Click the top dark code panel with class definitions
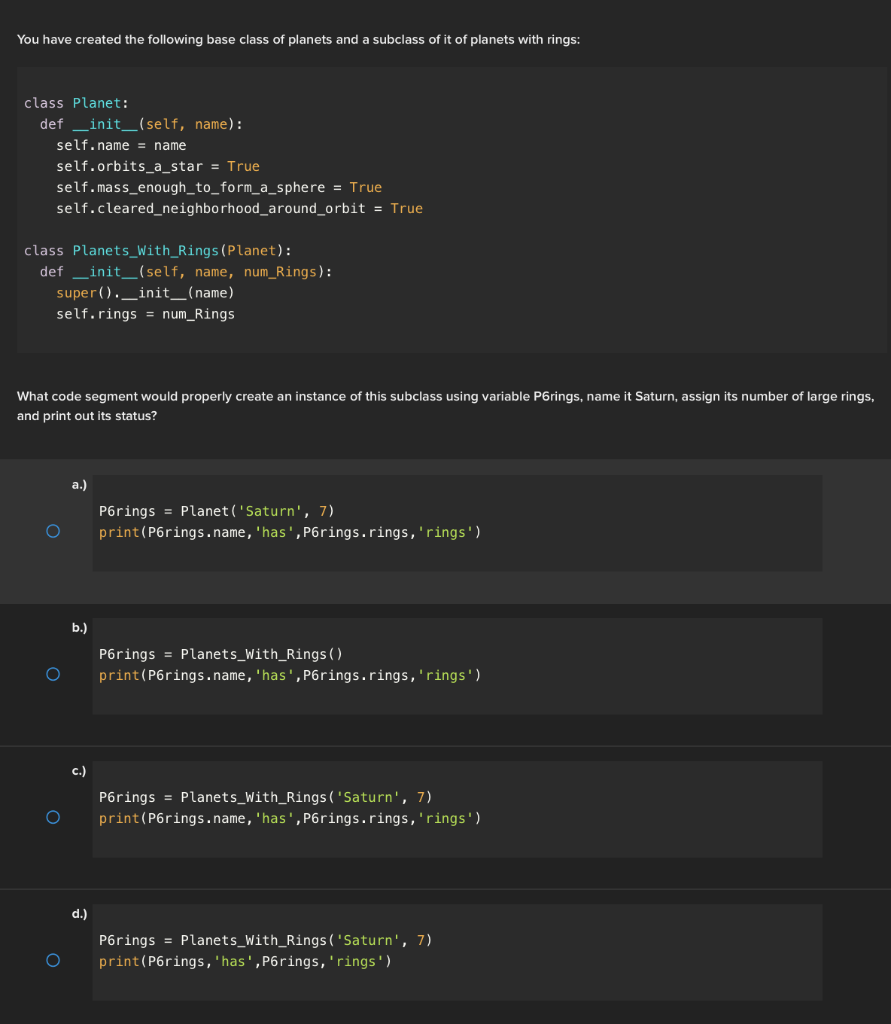 pos(445,210)
